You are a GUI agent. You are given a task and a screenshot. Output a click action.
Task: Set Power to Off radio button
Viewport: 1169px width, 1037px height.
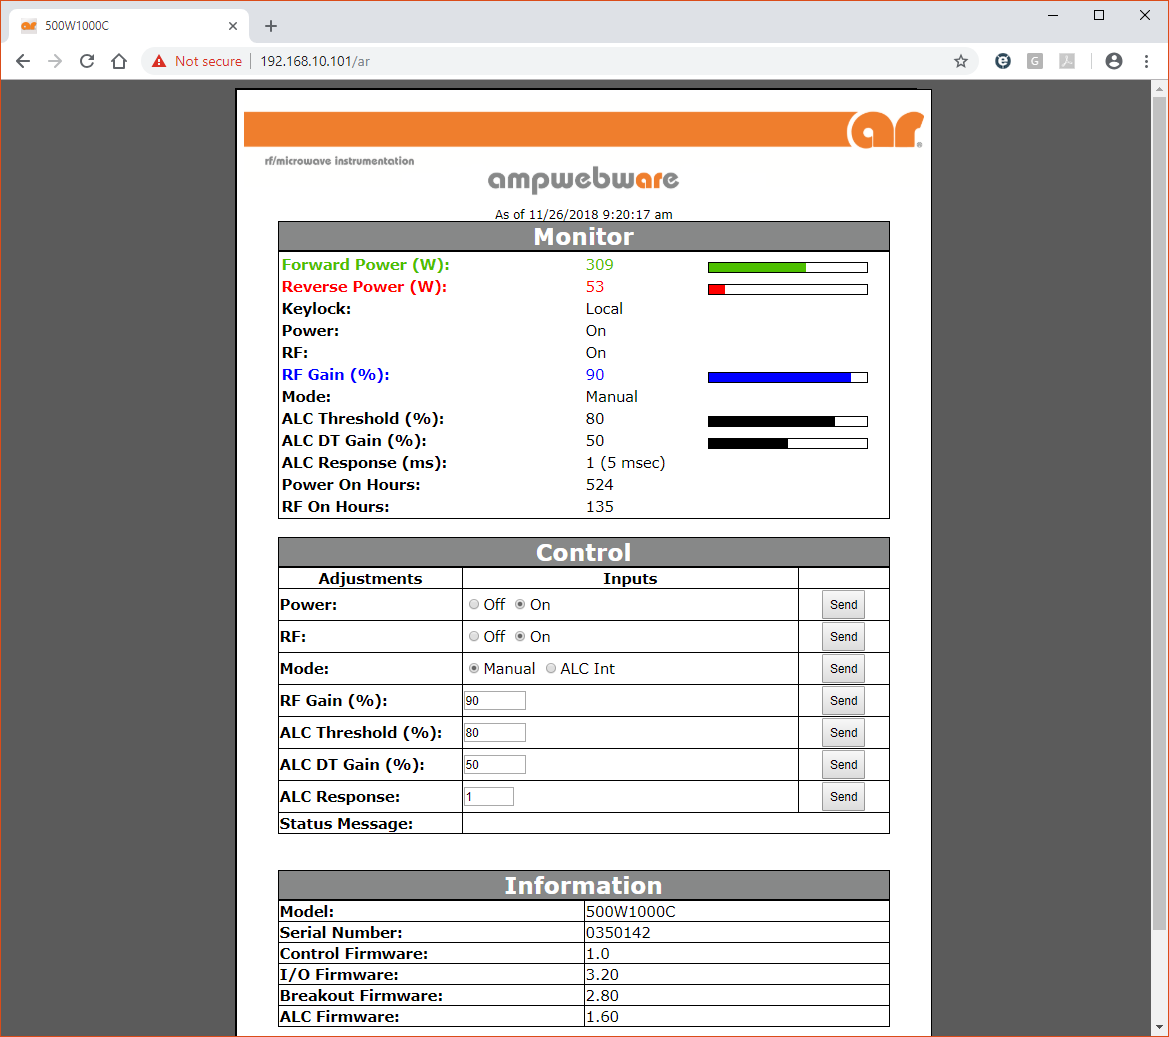pyautogui.click(x=474, y=605)
